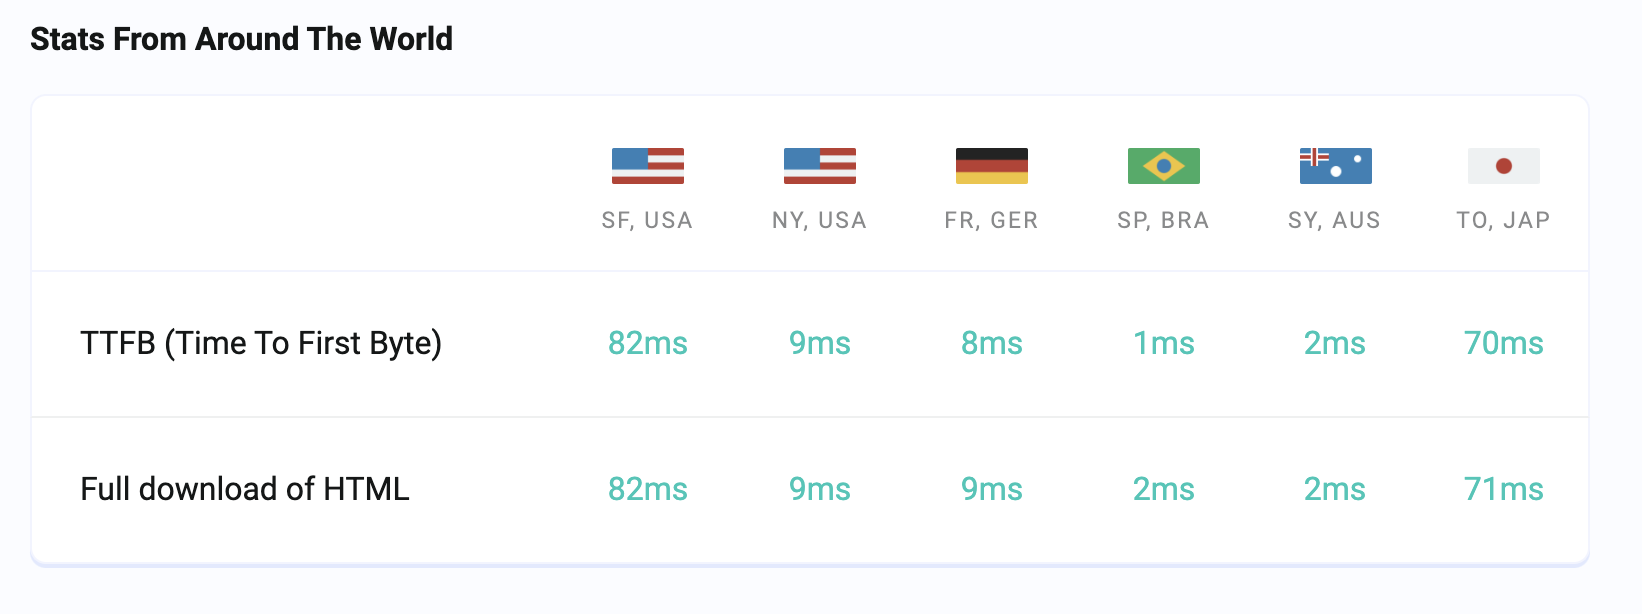Click the SP, BRA location label
This screenshot has width=1642, height=614.
[x=1164, y=220]
